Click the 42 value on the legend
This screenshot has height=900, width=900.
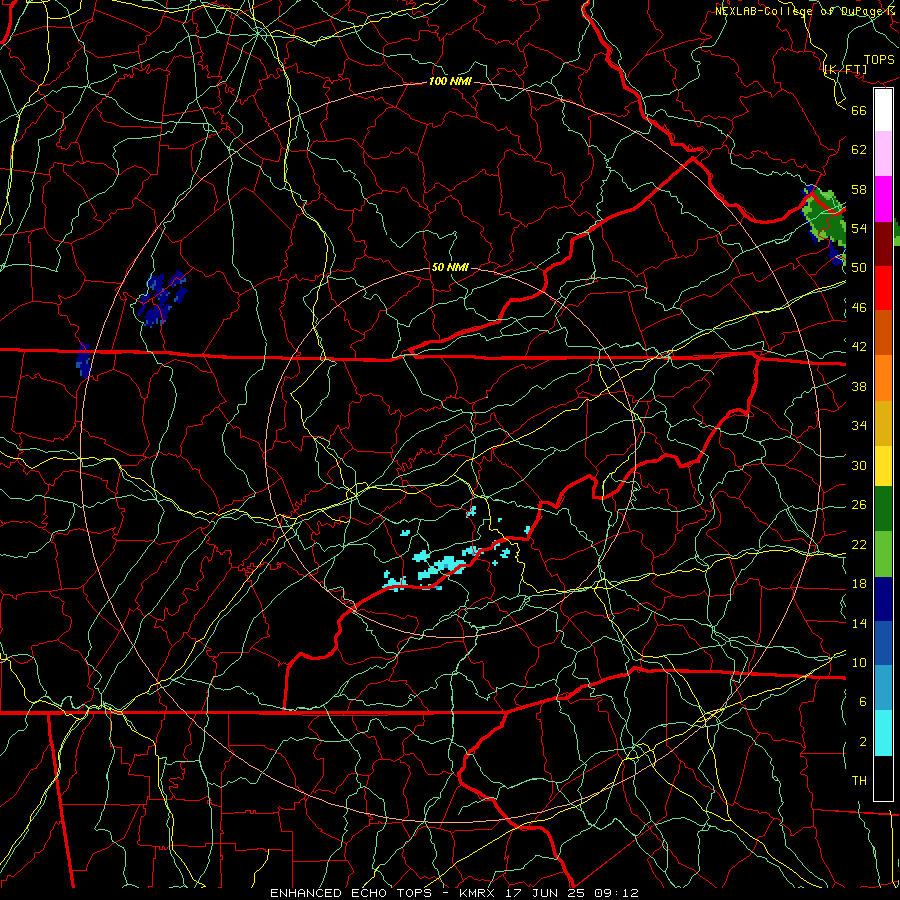(859, 347)
